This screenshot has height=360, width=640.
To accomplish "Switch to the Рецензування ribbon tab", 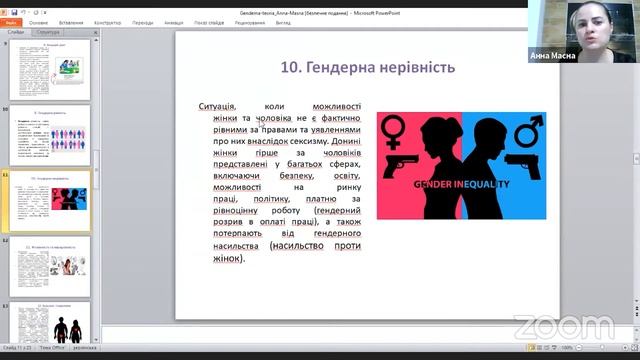I will click(x=250, y=23).
